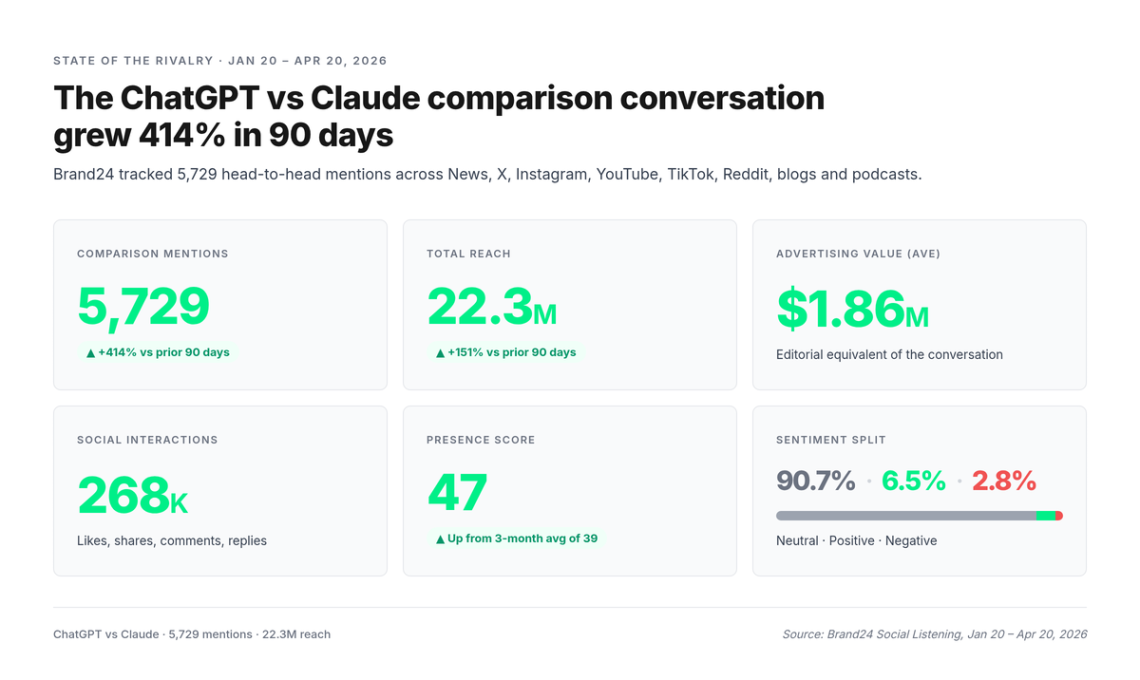Click the State of the Rivalry date label
This screenshot has width=1140, height=680.
pyautogui.click(x=220, y=61)
